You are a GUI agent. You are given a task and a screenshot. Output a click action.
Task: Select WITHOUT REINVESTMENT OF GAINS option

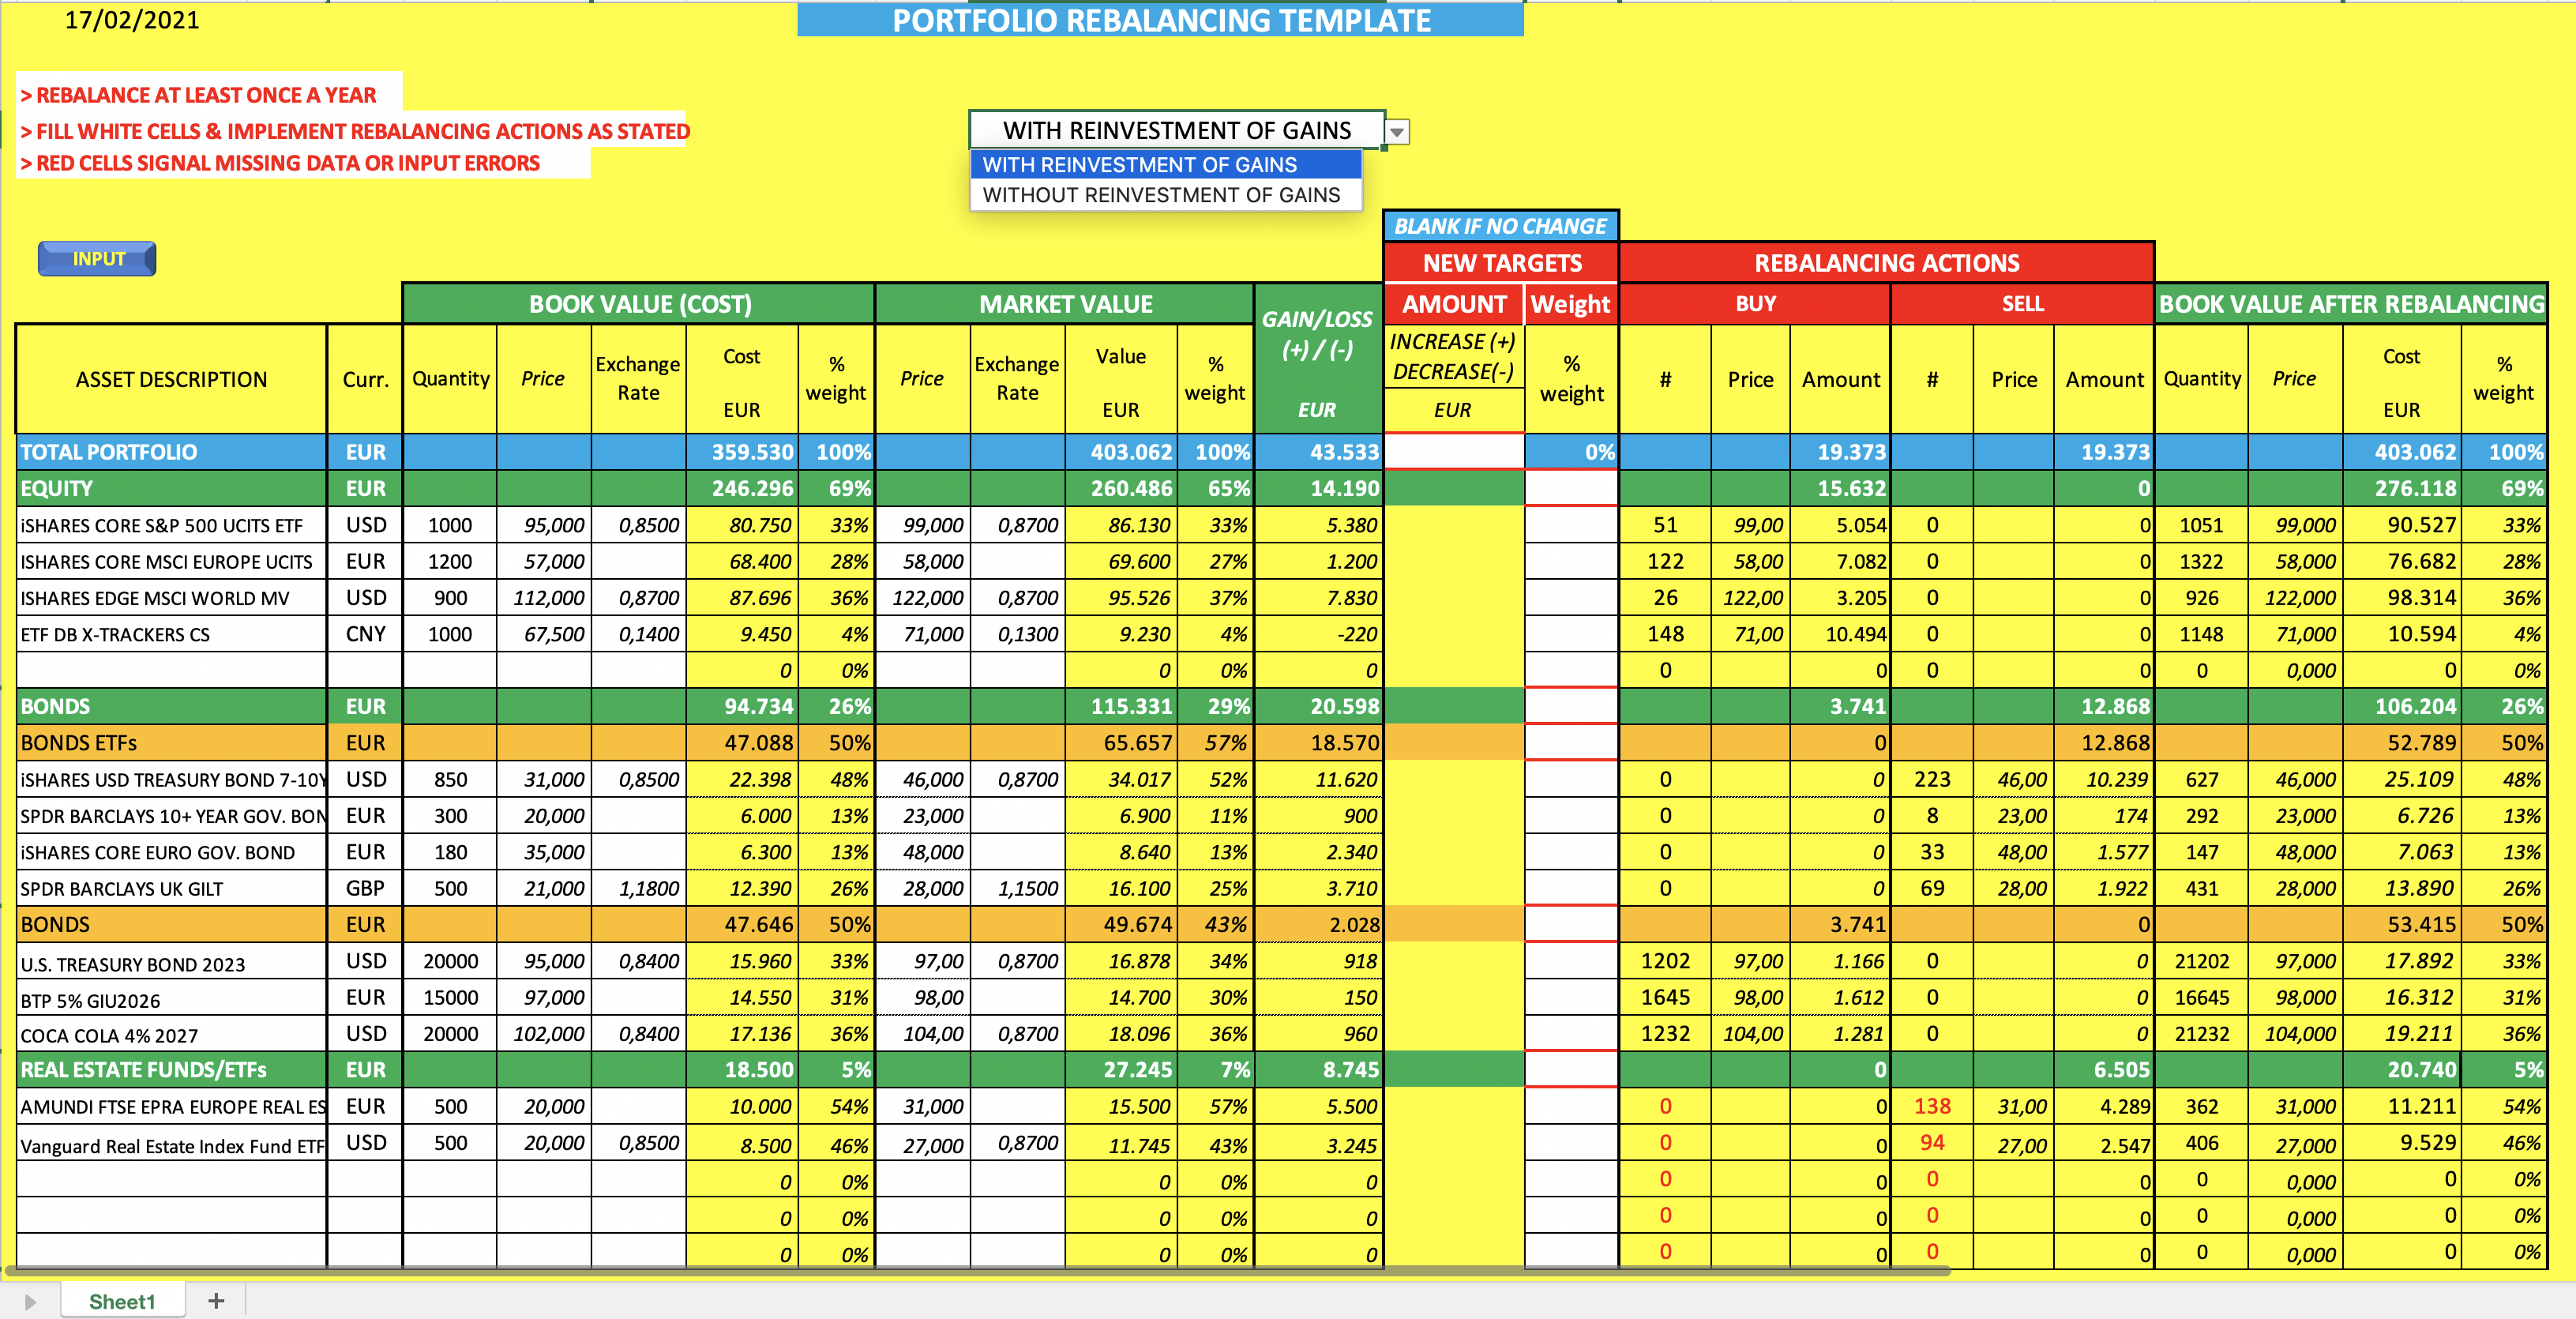tap(1166, 195)
